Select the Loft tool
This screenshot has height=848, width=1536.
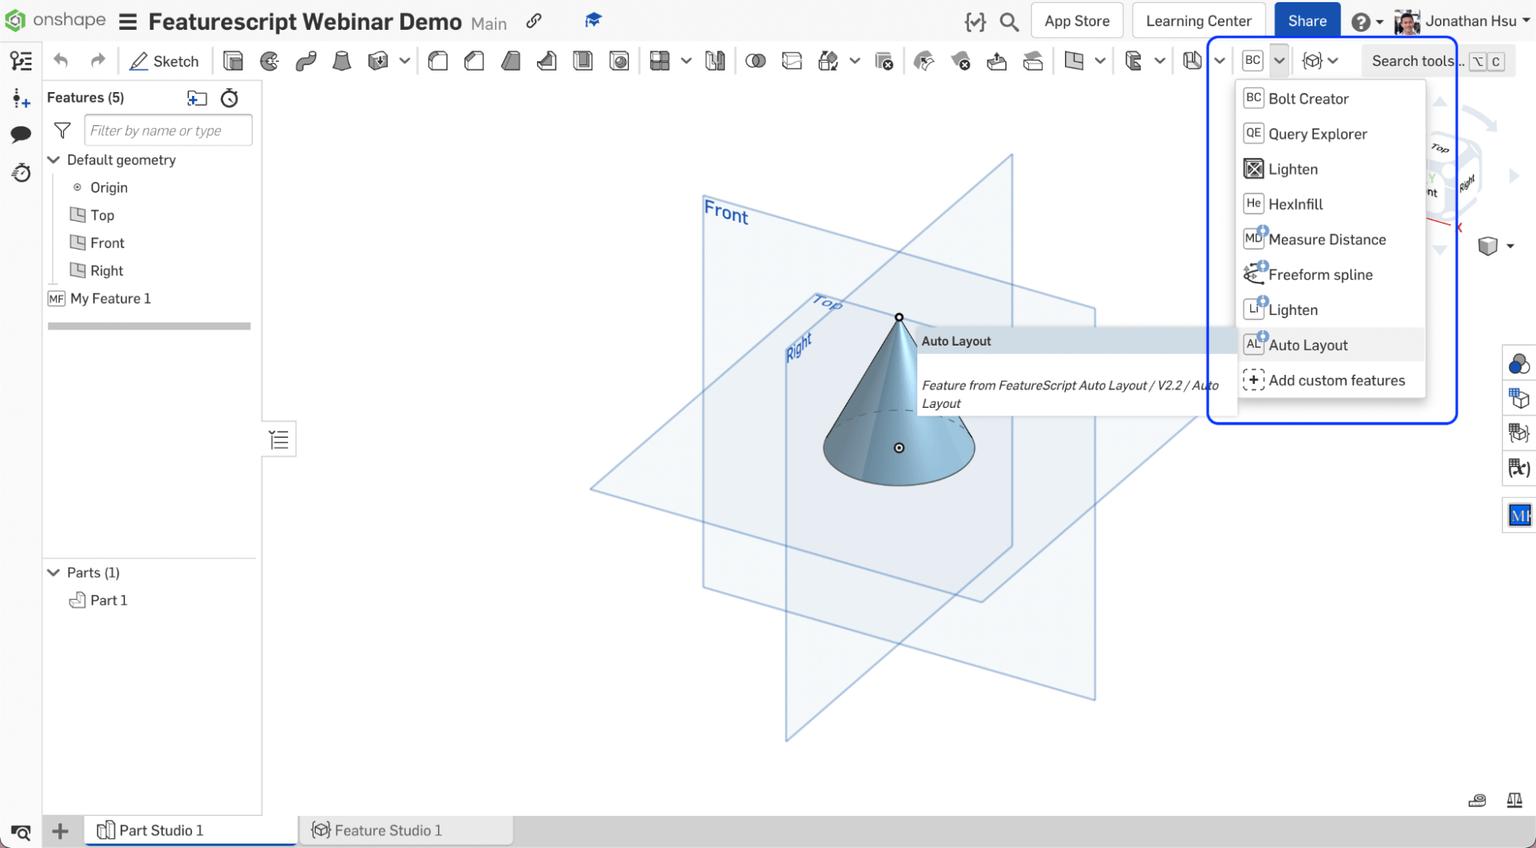[x=341, y=60]
